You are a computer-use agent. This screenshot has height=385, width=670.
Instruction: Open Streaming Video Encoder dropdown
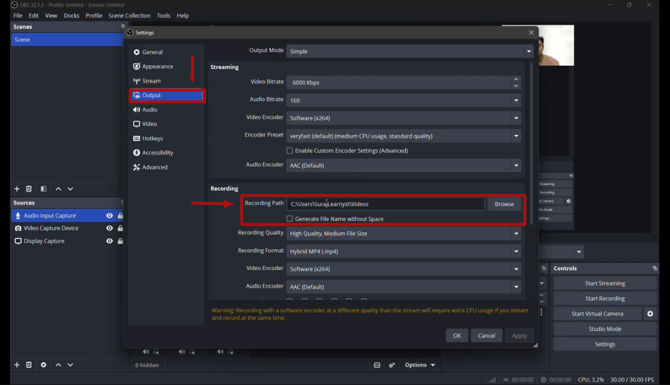tap(403, 118)
